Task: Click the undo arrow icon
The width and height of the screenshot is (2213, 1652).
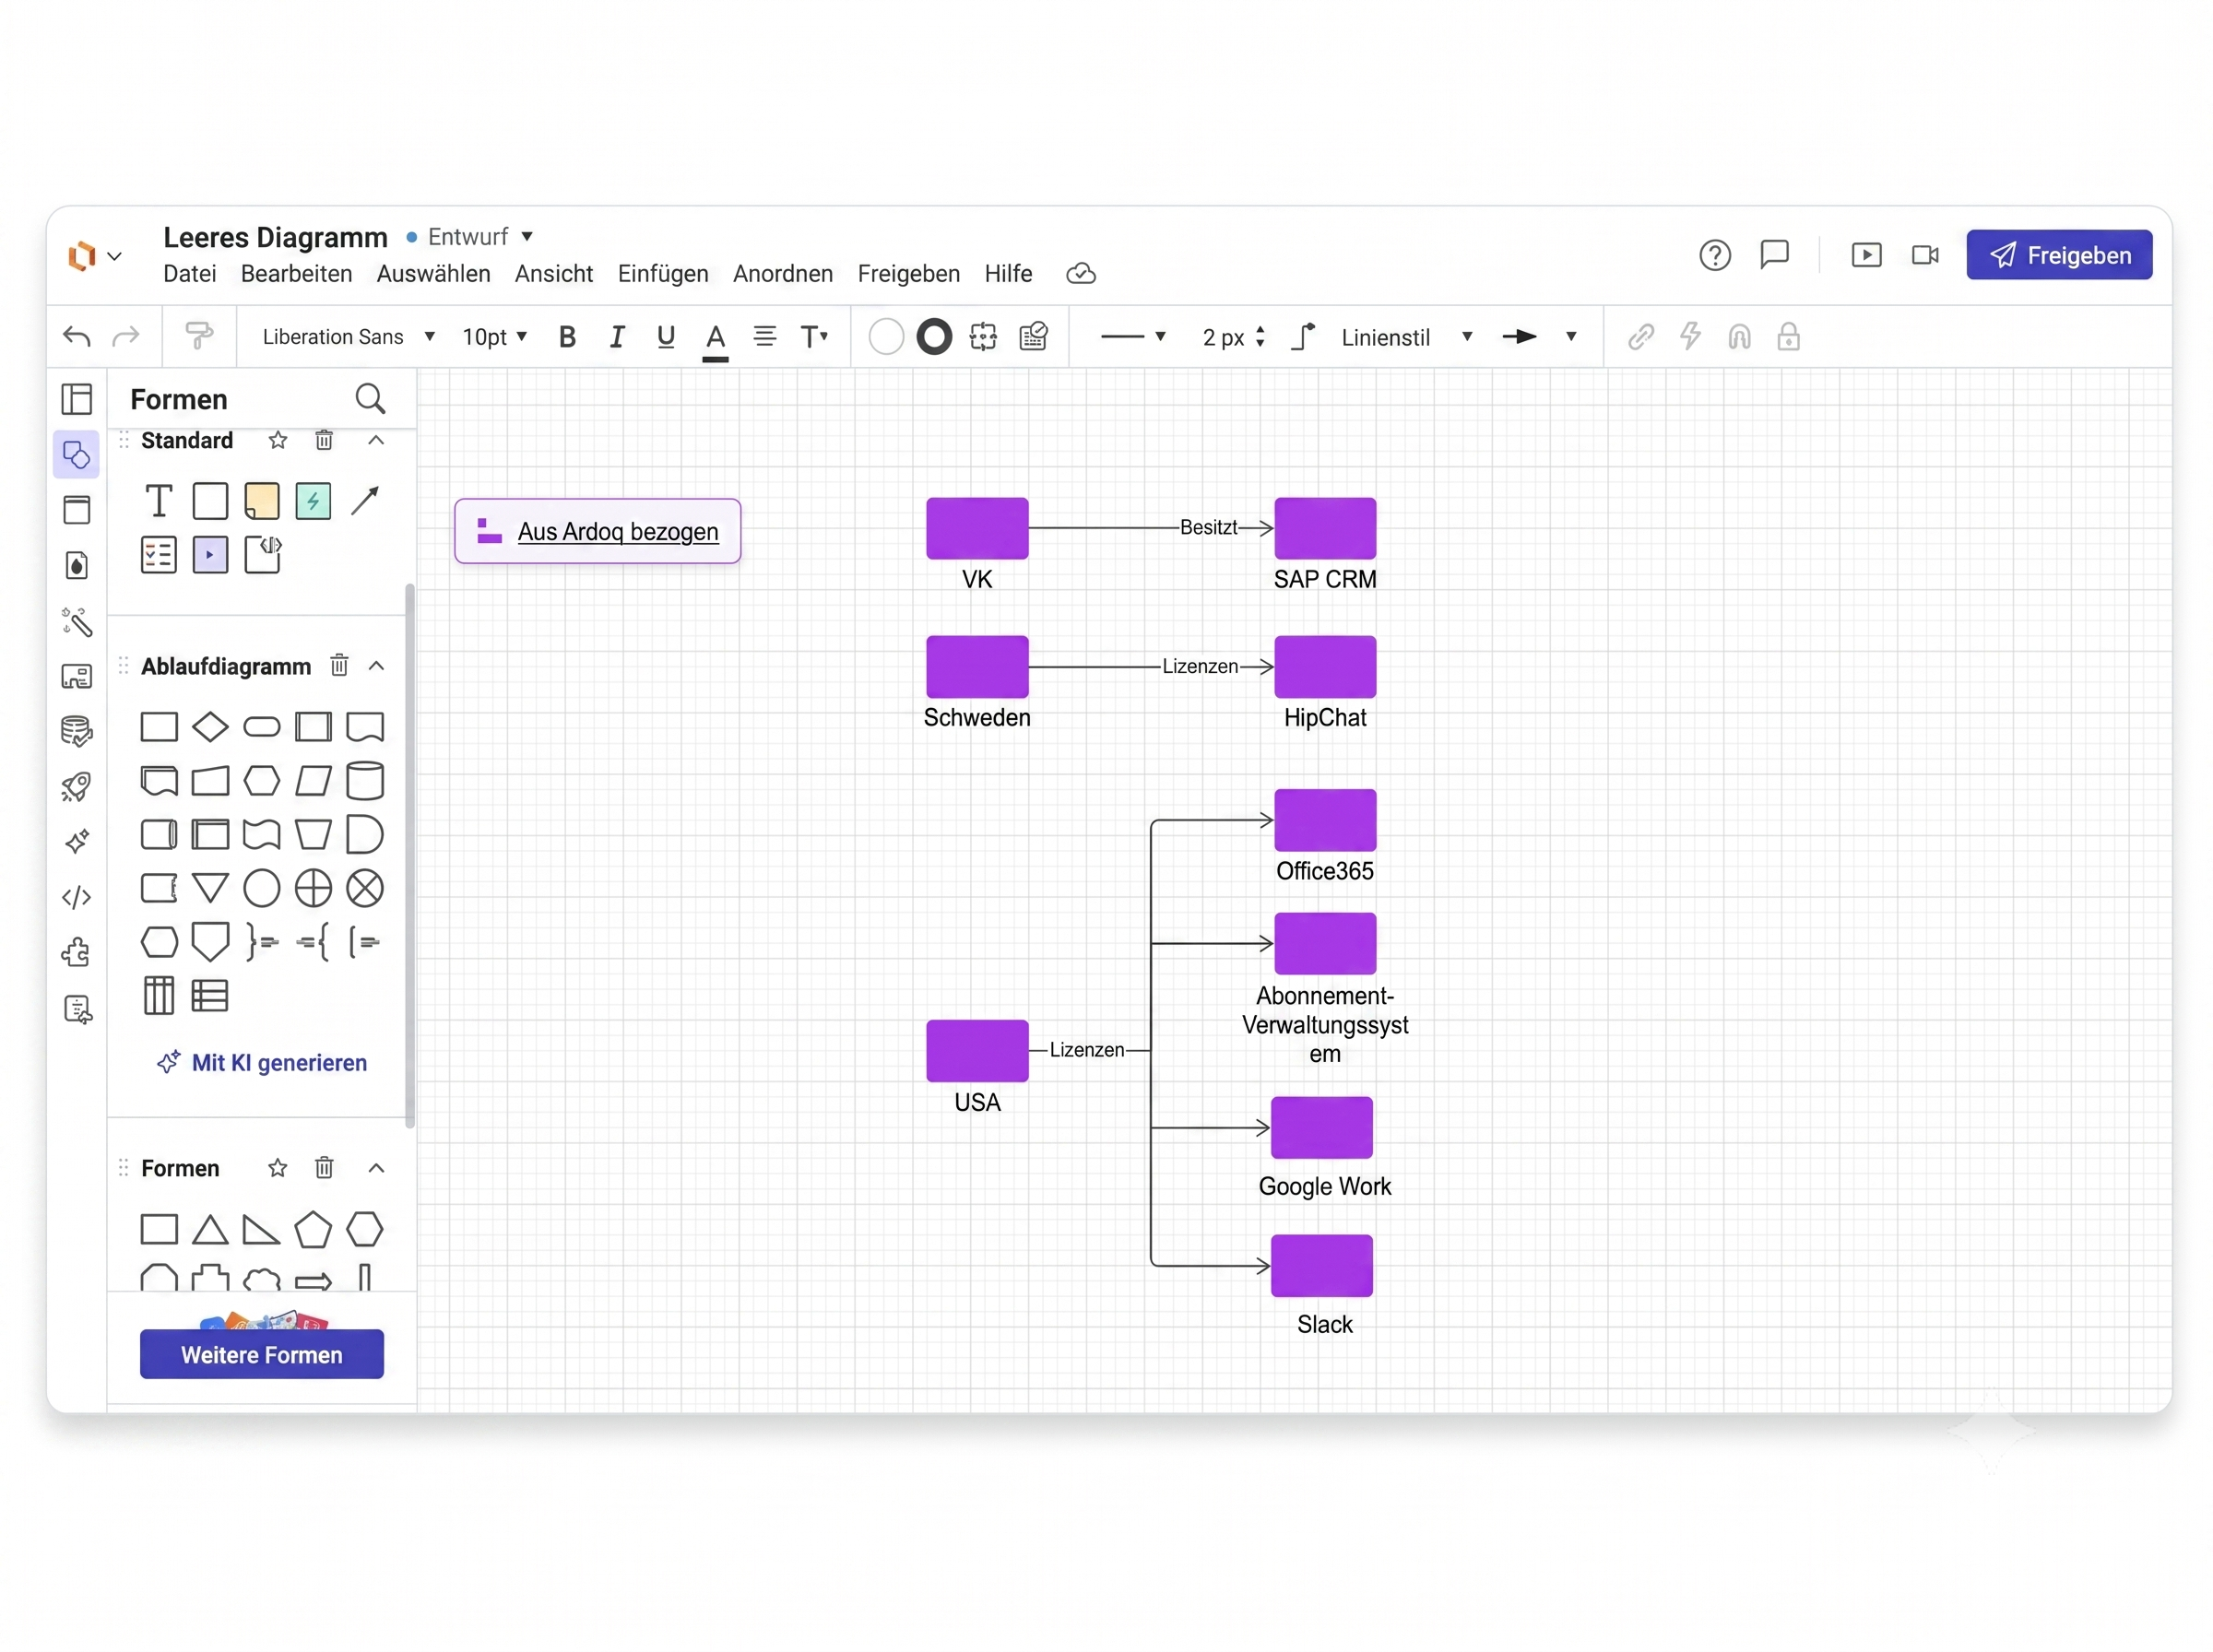Action: pyautogui.click(x=77, y=337)
